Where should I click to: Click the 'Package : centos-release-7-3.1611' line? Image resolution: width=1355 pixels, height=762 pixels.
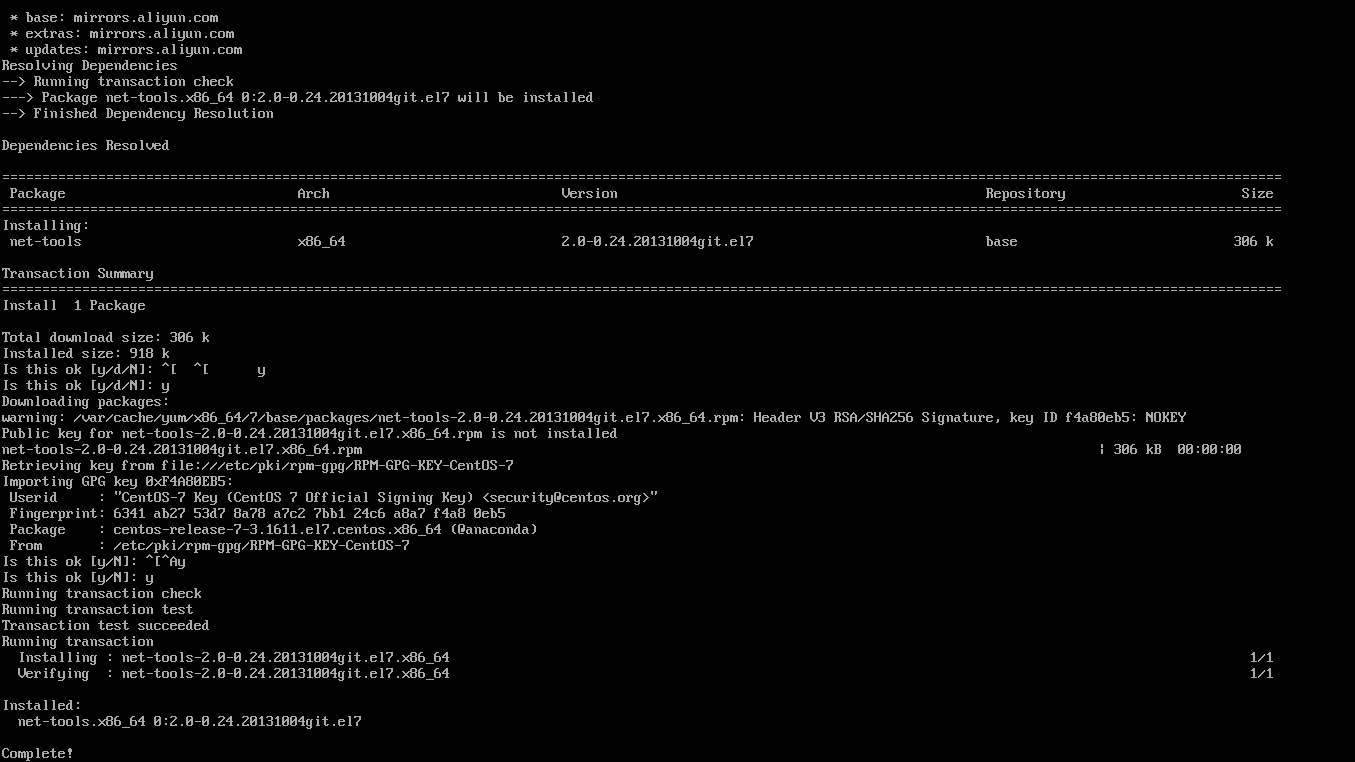274,529
